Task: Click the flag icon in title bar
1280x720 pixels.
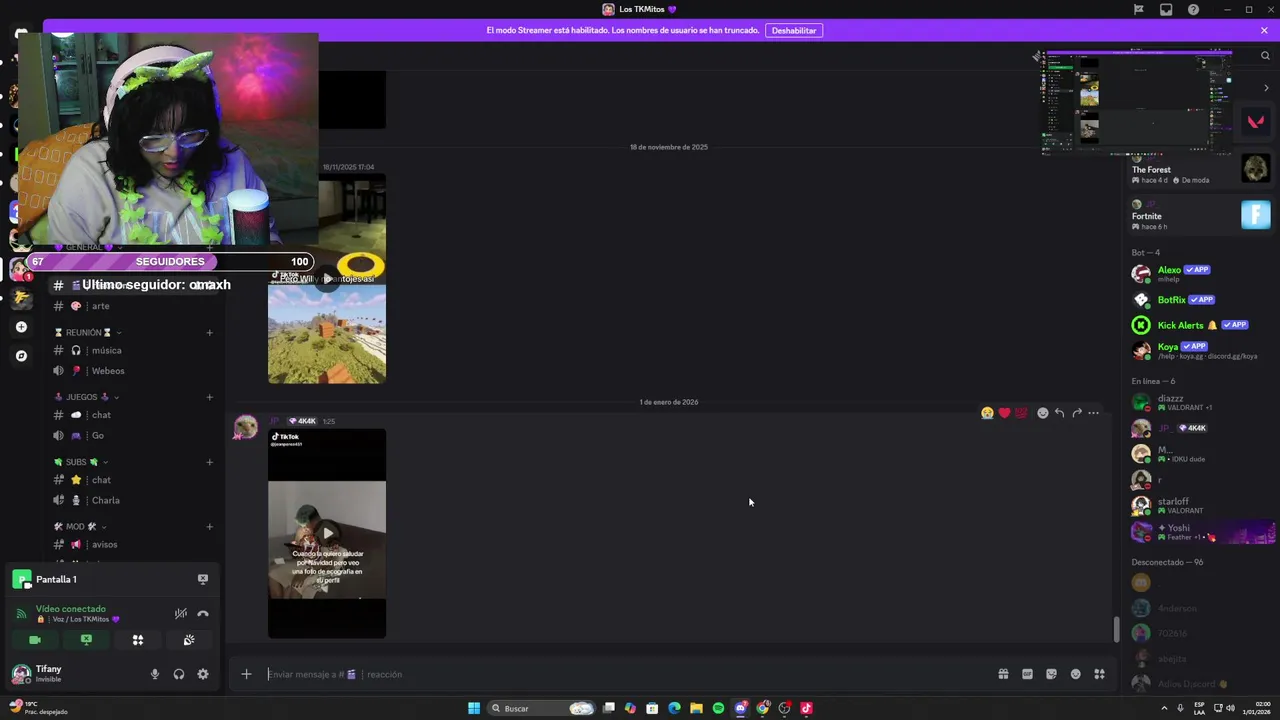Action: (1138, 10)
